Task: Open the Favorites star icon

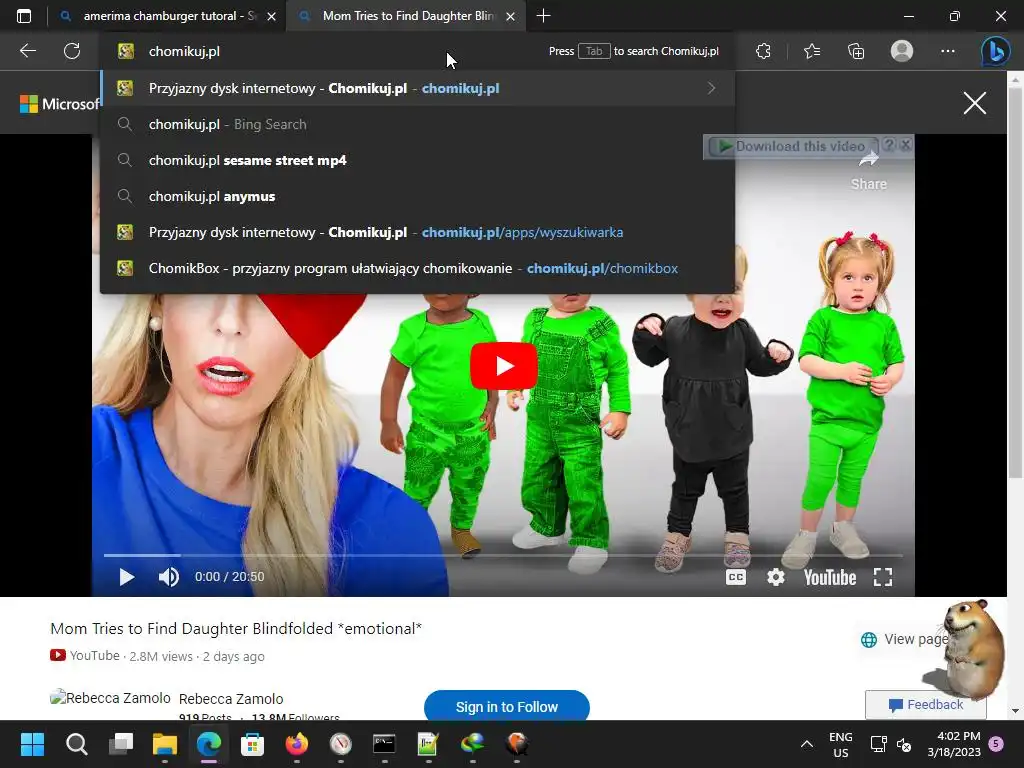Action: 812,51
